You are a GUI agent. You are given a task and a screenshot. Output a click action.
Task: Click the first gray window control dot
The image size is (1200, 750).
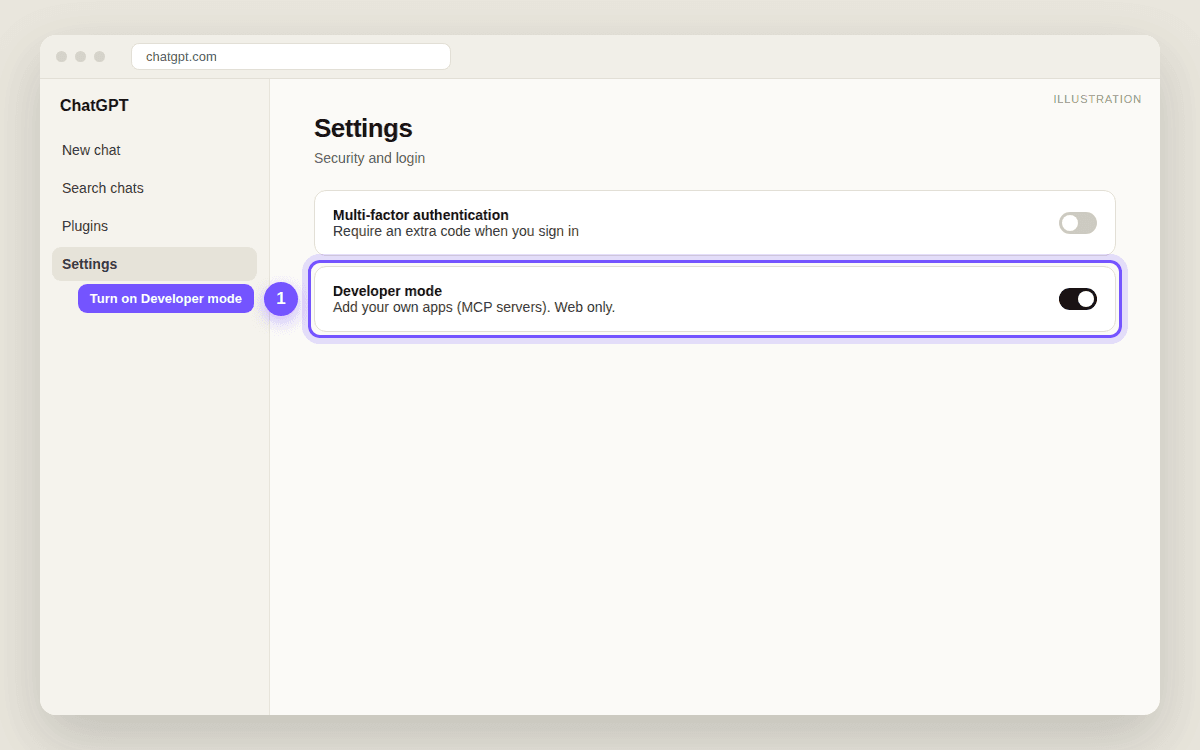[x=62, y=57]
